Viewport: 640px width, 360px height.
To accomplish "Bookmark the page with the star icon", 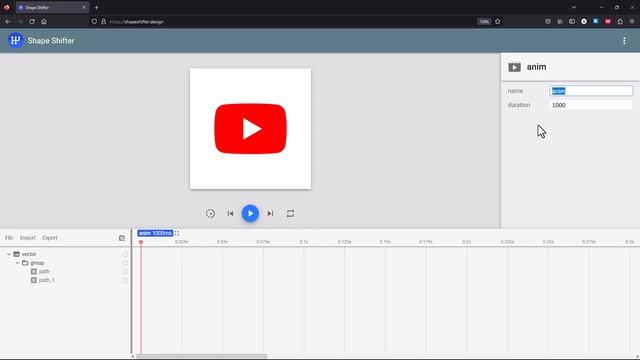I will [x=498, y=22].
